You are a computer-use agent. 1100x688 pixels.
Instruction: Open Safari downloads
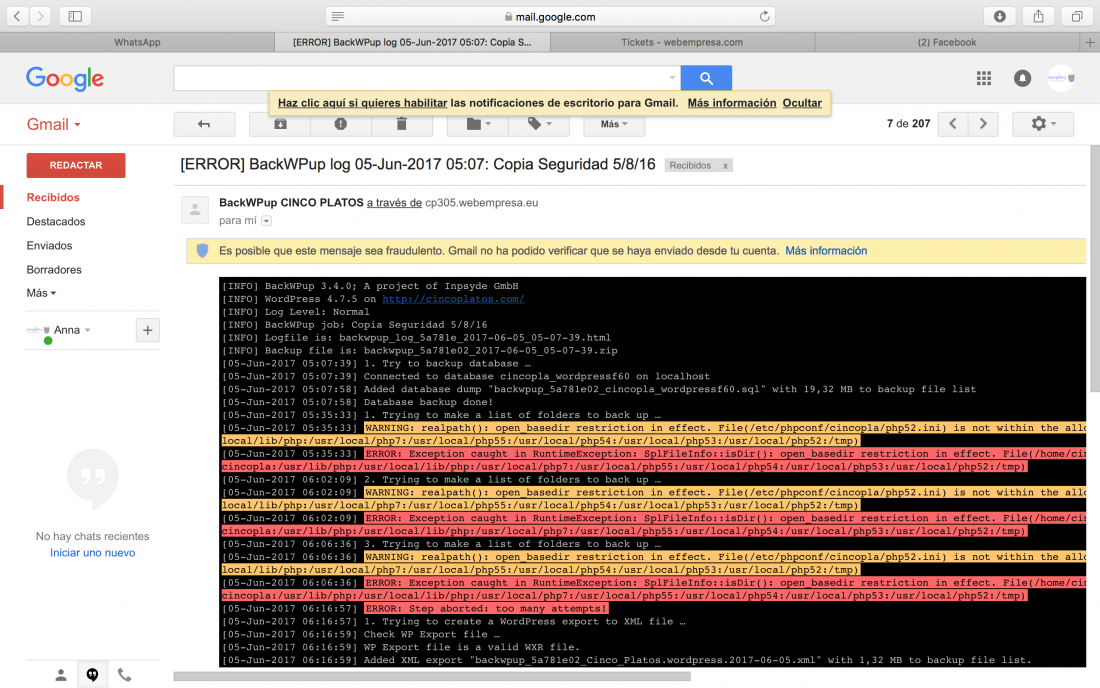coord(1000,16)
